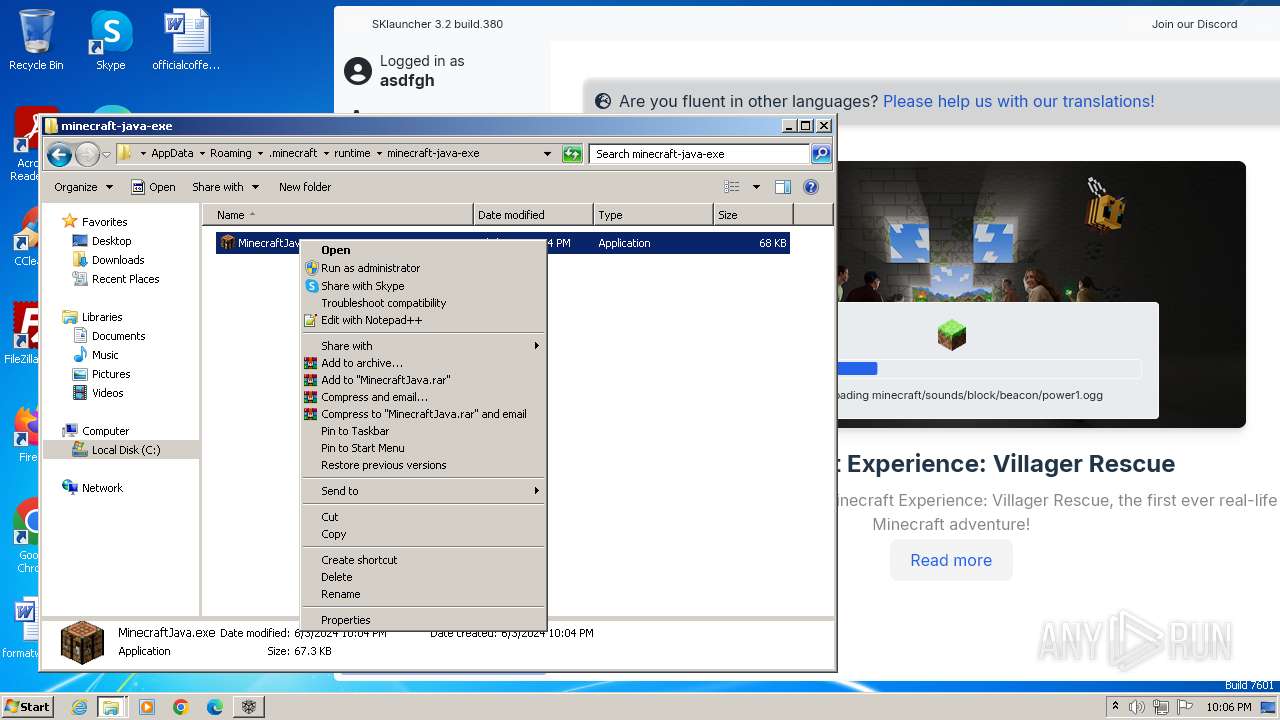The height and width of the screenshot is (720, 1280).
Task: Expand the address bar history dropdown
Action: pos(547,154)
